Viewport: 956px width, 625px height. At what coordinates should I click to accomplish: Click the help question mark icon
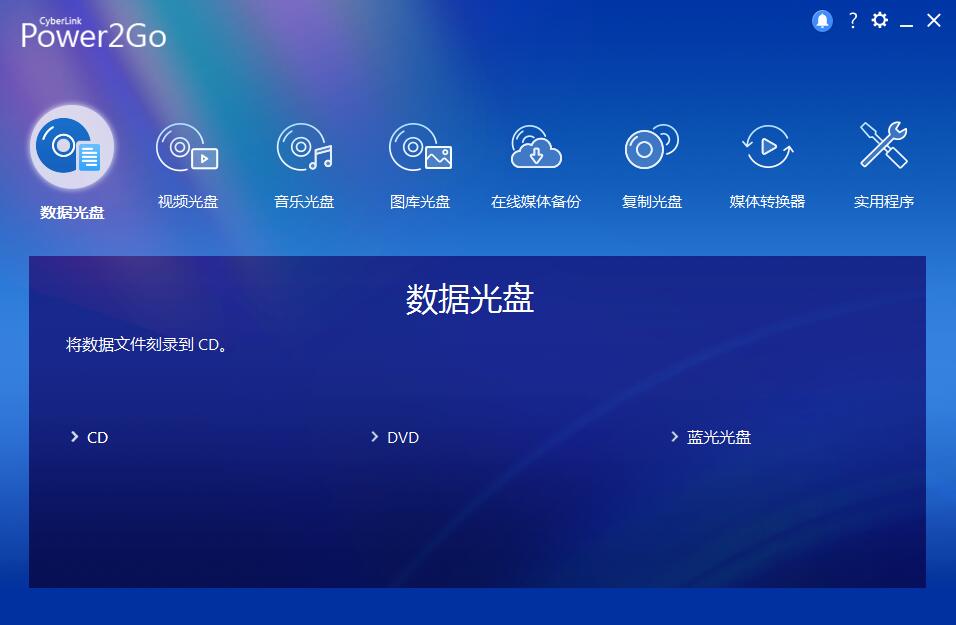tap(852, 20)
